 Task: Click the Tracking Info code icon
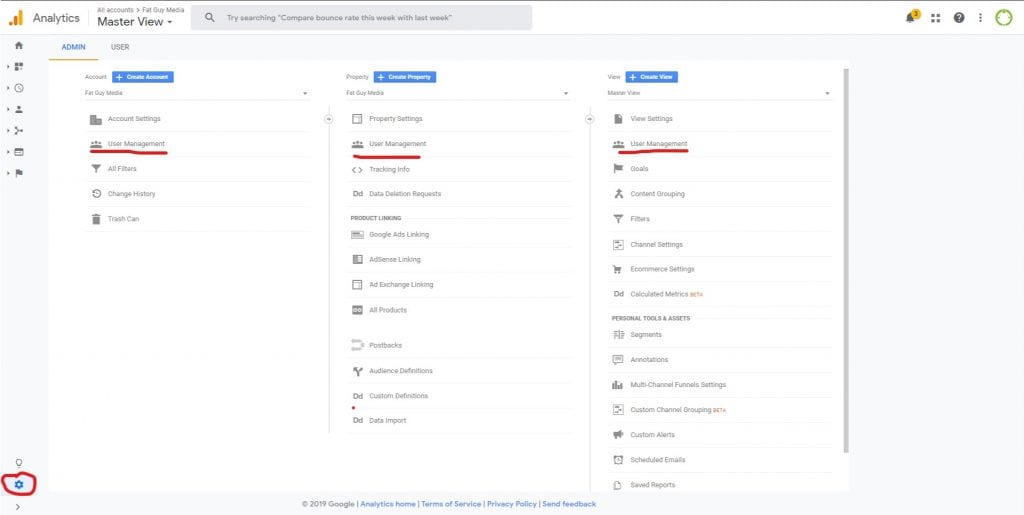pyautogui.click(x=357, y=170)
